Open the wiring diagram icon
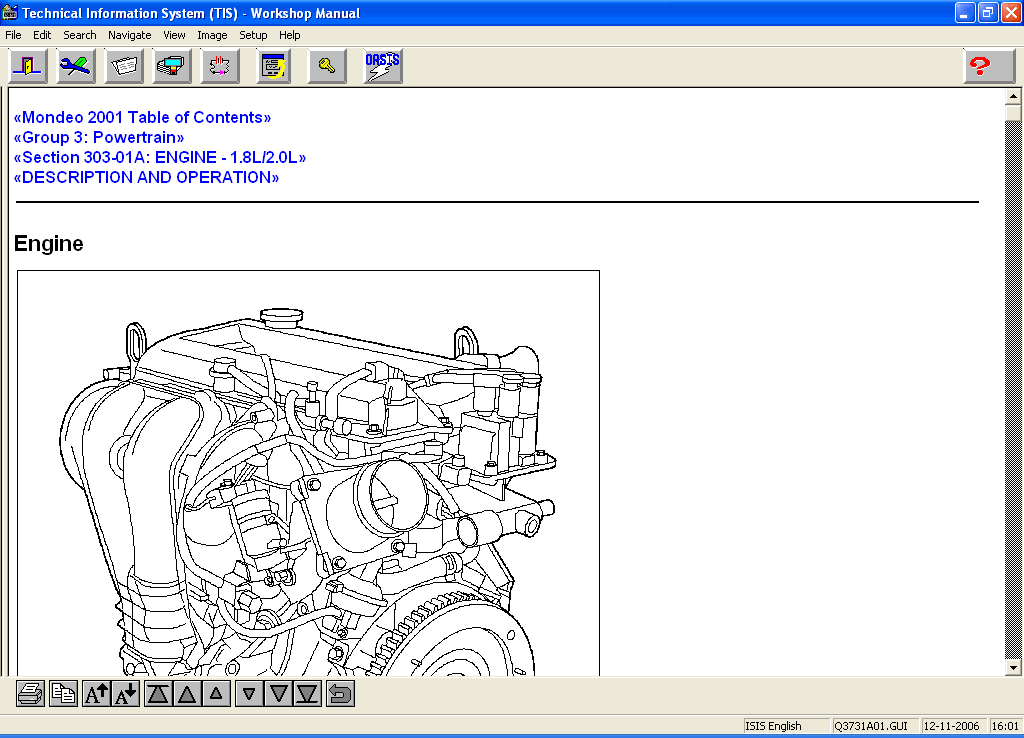Screen dimensions: 1024x738 coord(220,65)
